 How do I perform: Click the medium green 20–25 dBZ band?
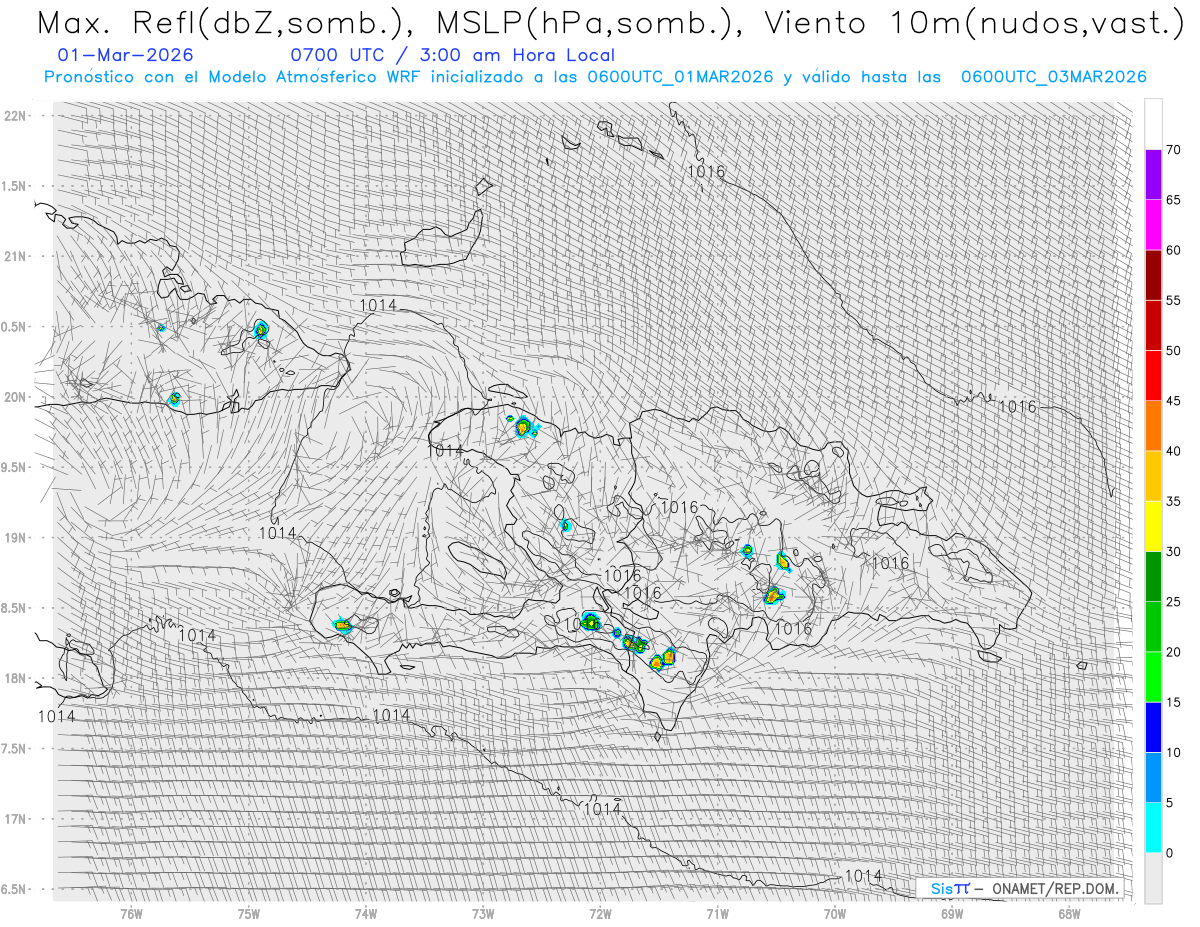pos(1153,627)
